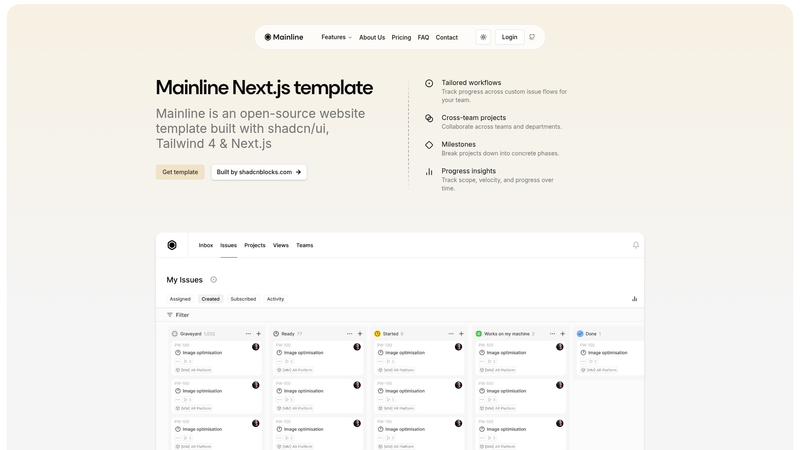Click the circle icon next to My Issues
The width and height of the screenshot is (800, 450).
(214, 280)
